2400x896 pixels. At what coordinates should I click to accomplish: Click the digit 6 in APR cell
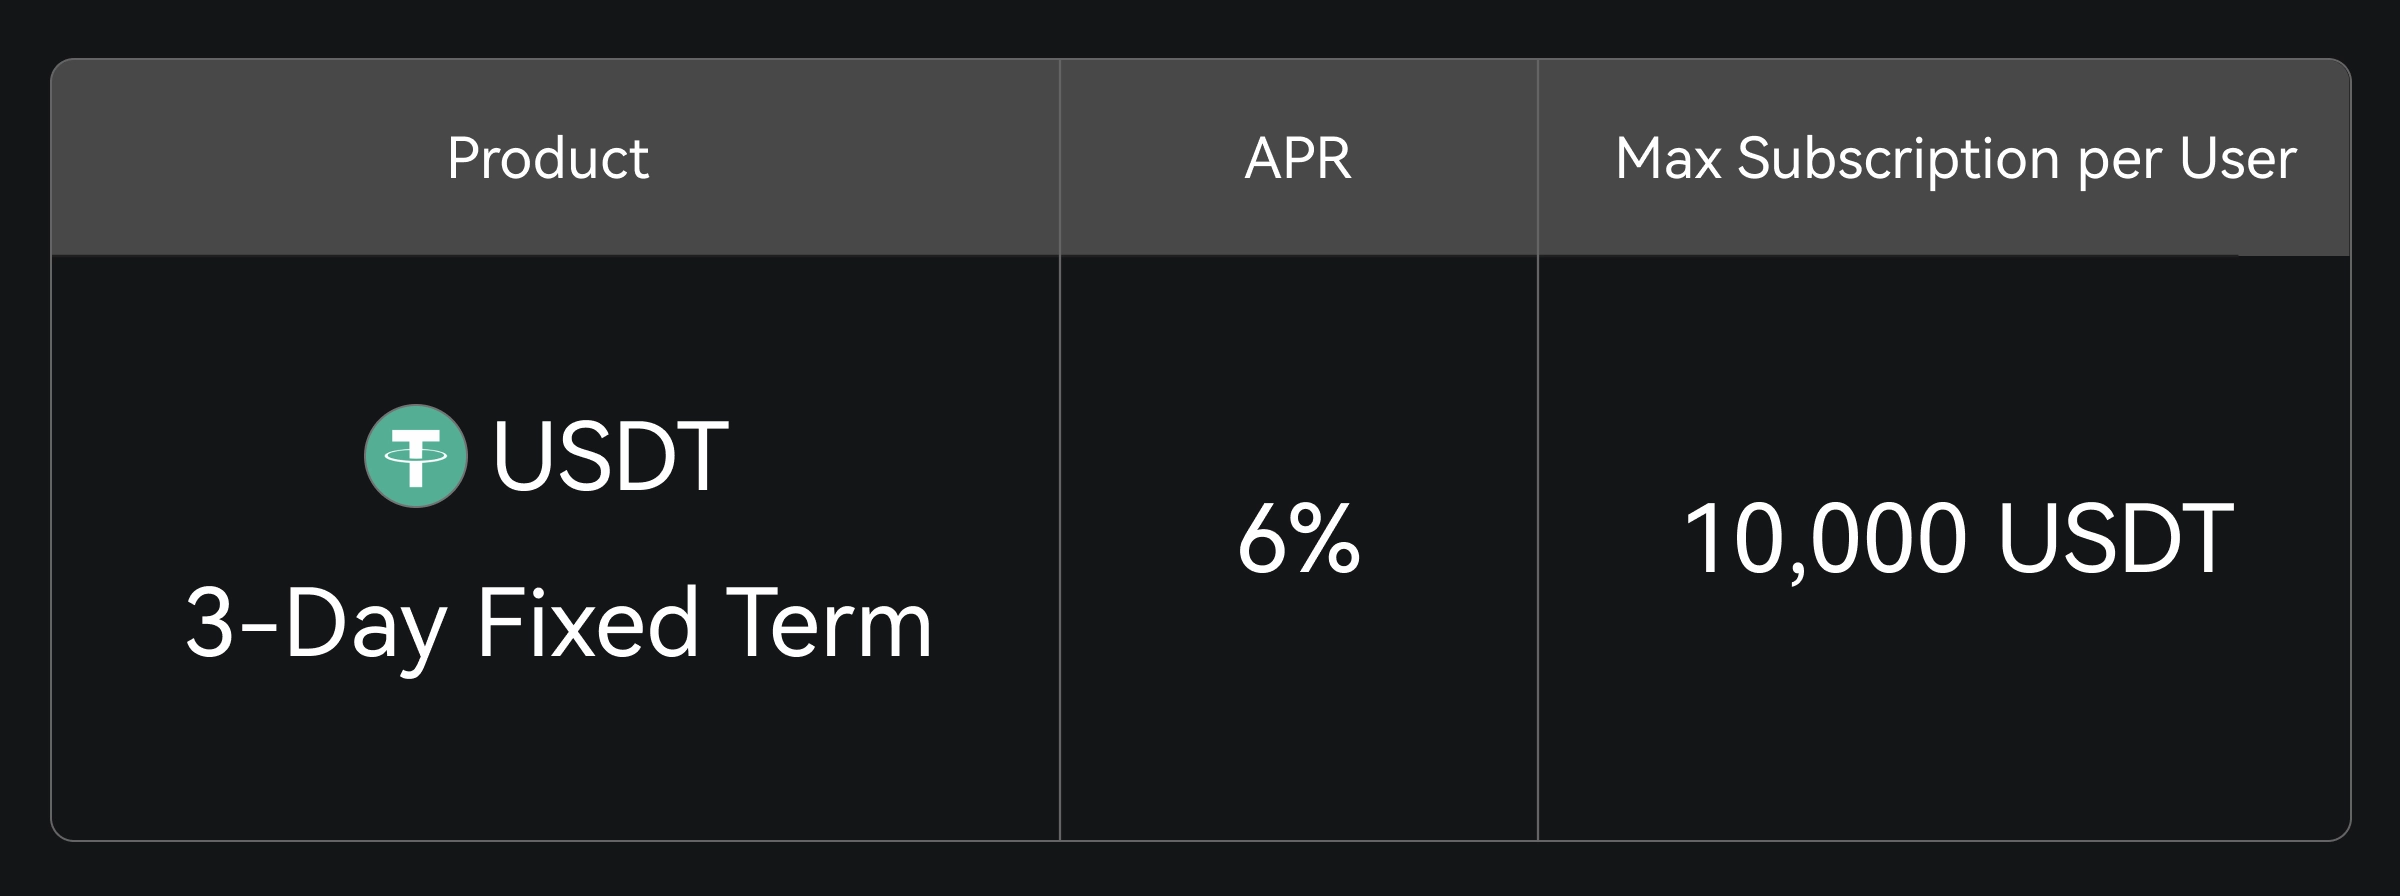1261,540
